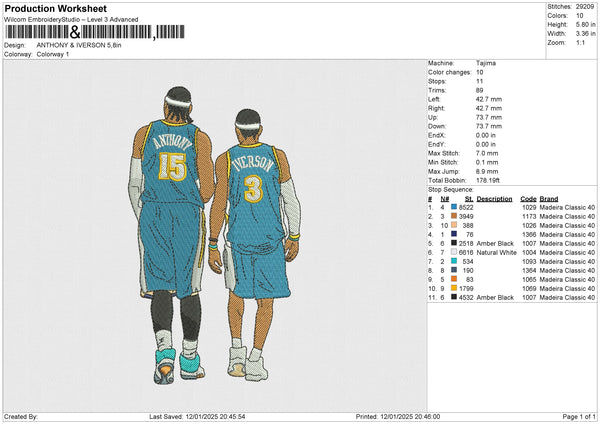The width and height of the screenshot is (600, 424).
Task: Click the Stop Sequence heading
Action: tap(451, 190)
